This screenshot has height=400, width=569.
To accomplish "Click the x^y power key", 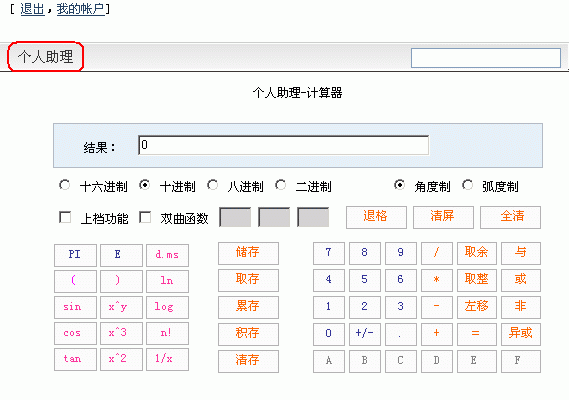I will [121, 307].
